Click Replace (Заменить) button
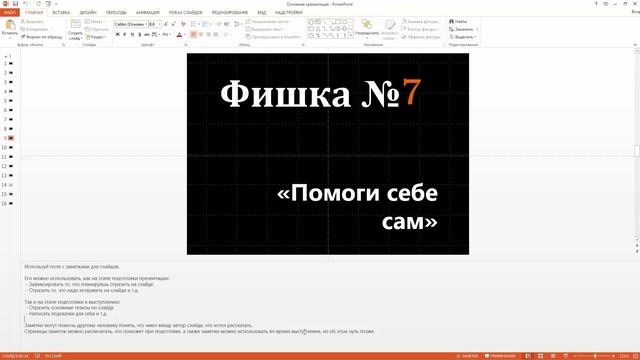The height and width of the screenshot is (360, 640). click(463, 29)
